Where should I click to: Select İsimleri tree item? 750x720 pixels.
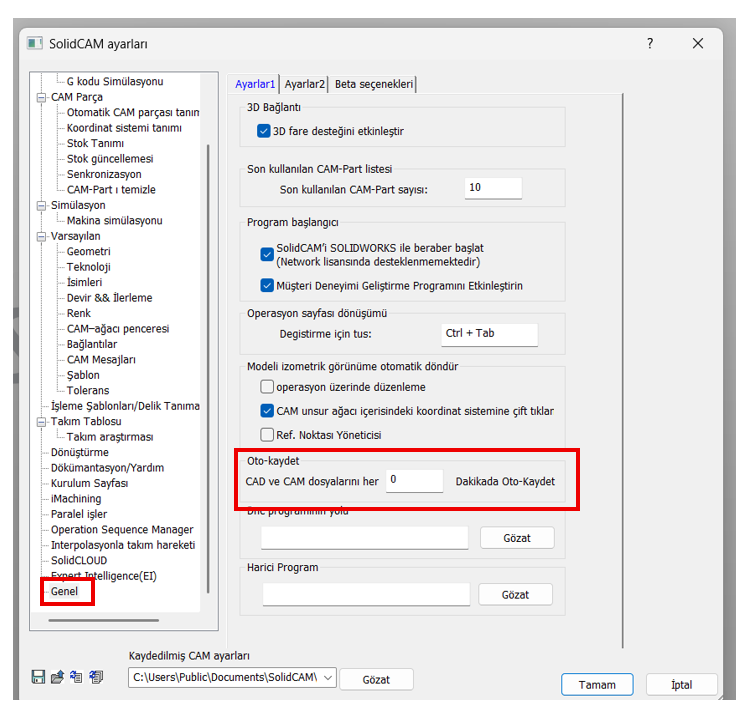84,282
